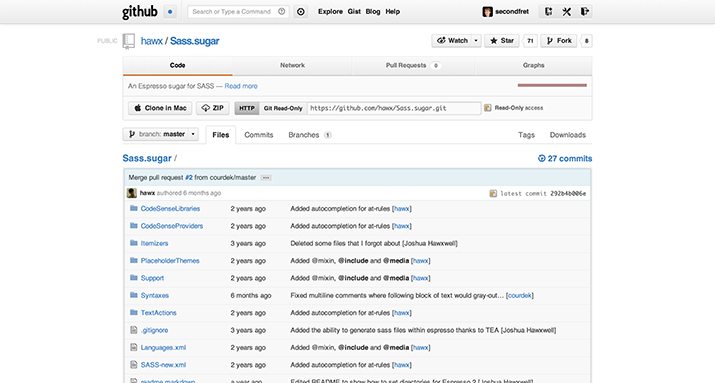Click the repository book icon
Viewport: 715px width, 383px height.
coord(129,41)
